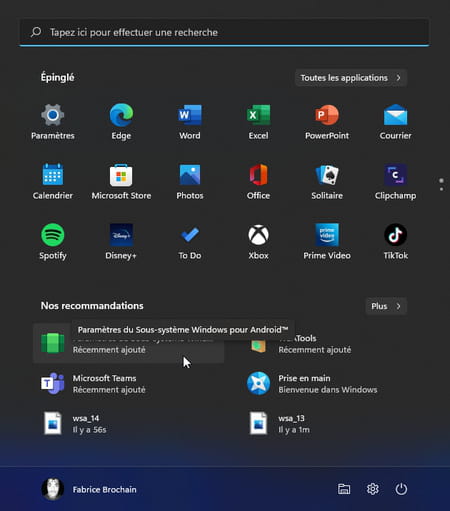Viewport: 450px width, 511px height.
Task: Go to next pinned apps page dot
Action: (x=441, y=189)
